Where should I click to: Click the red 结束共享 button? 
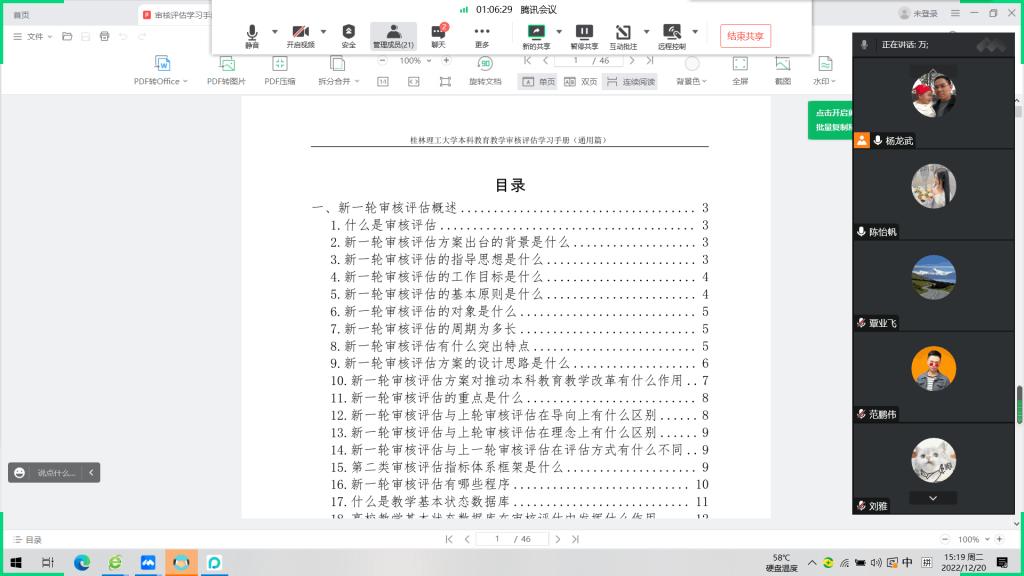click(745, 36)
